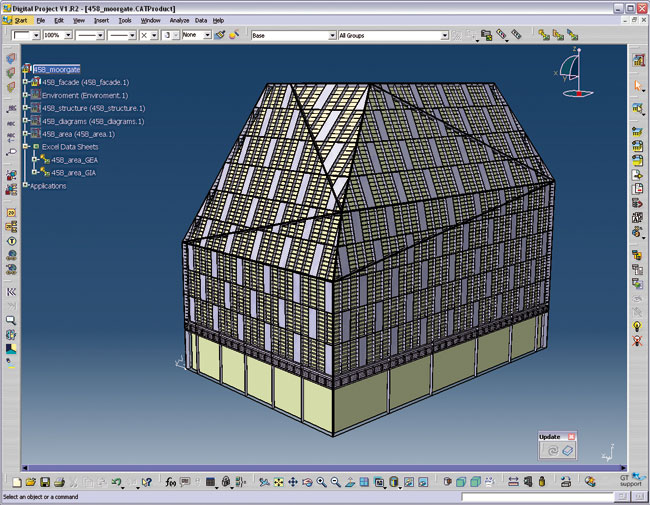The width and height of the screenshot is (650, 505).
Task: Expand the 458_facade tree node
Action: (26, 82)
